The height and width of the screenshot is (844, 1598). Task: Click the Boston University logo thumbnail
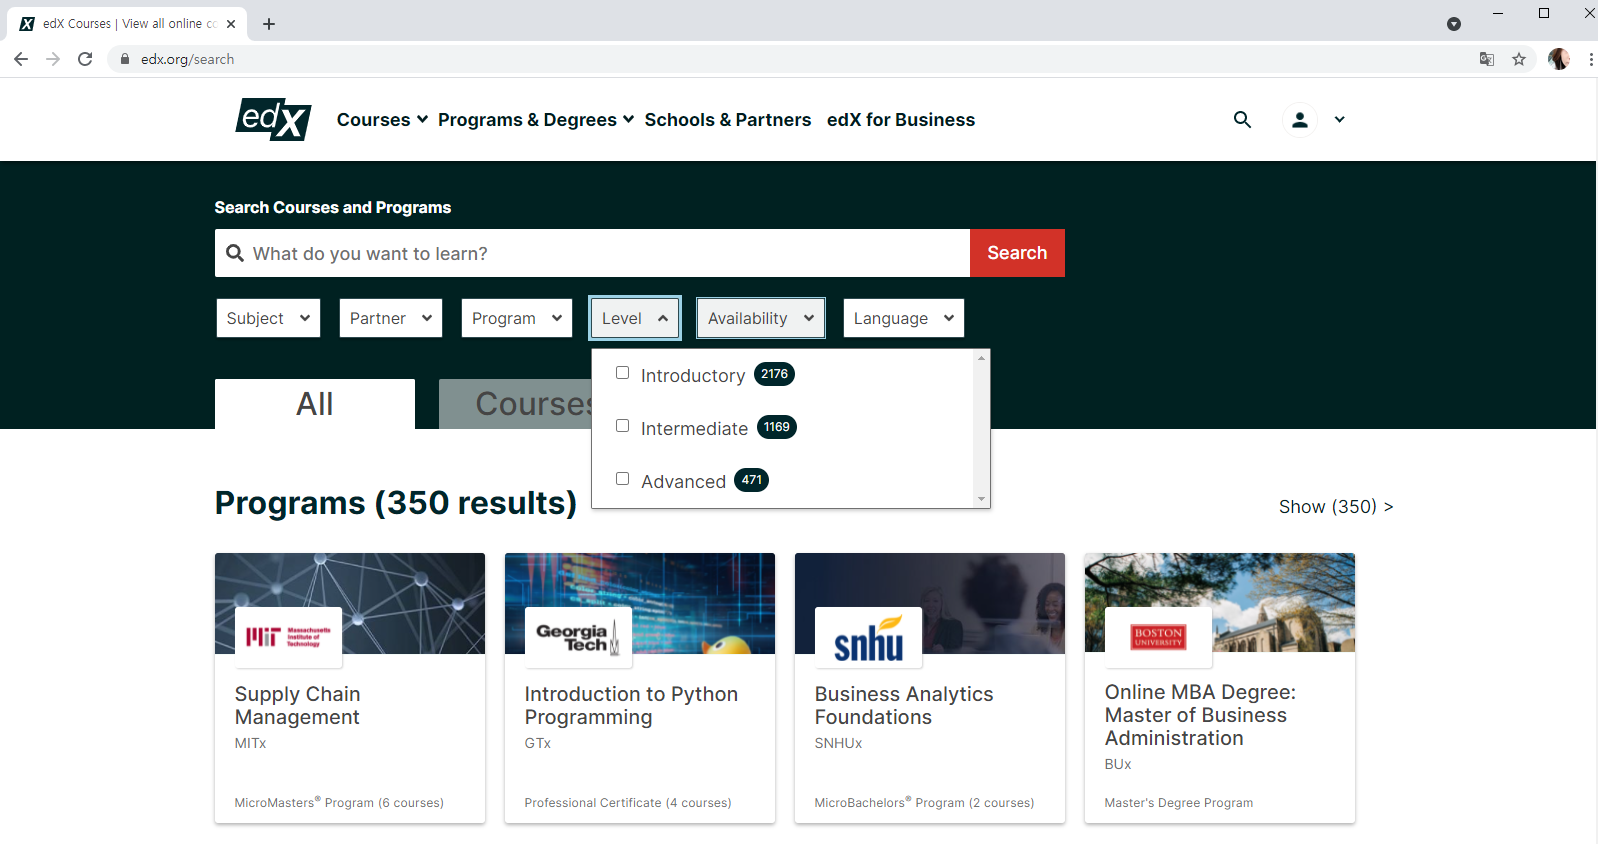(x=1158, y=637)
